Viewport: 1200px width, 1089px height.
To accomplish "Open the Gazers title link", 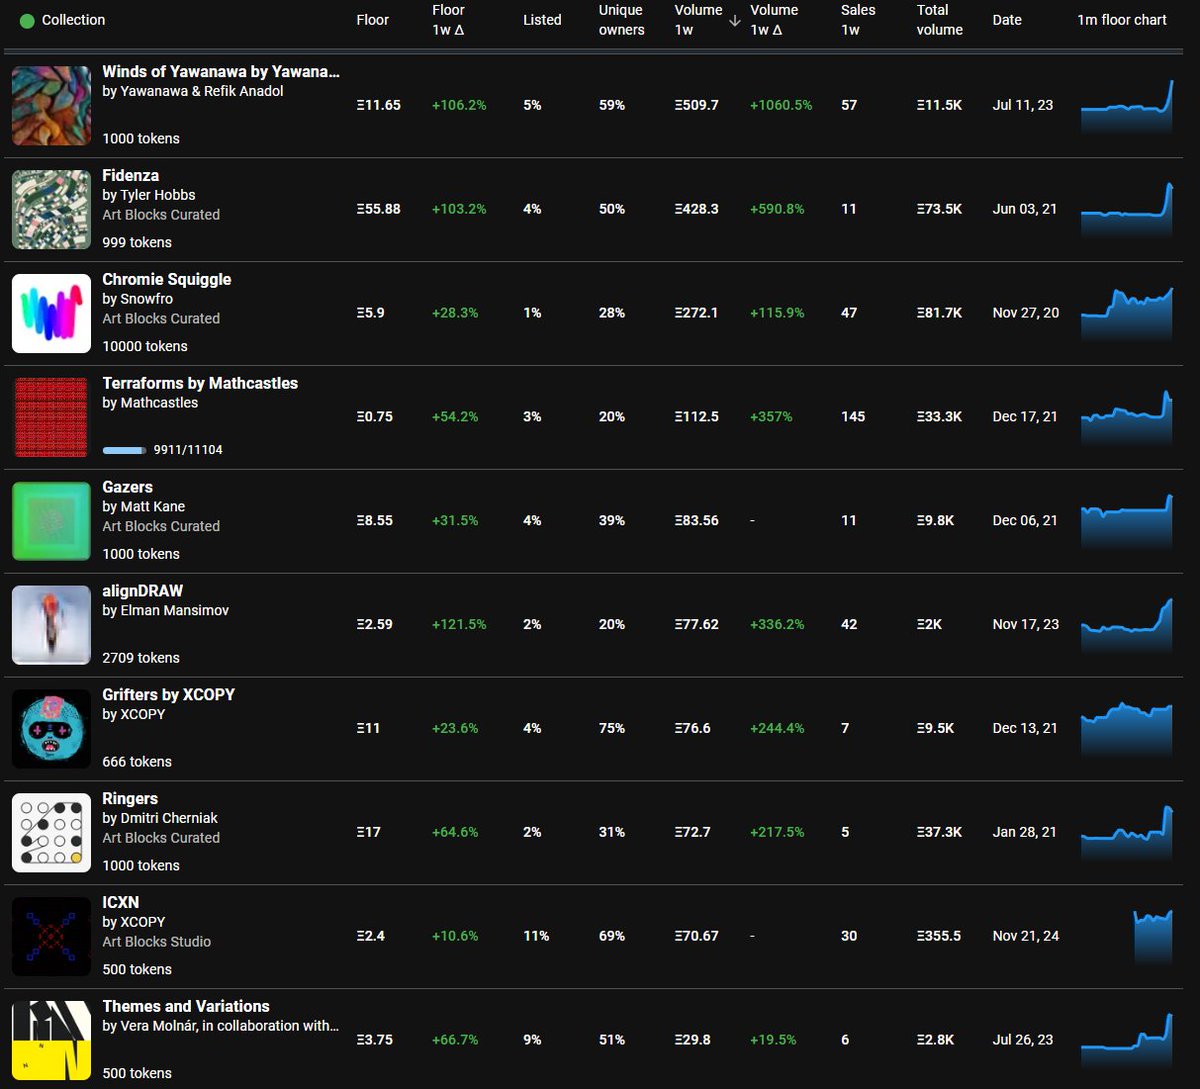I will point(128,488).
